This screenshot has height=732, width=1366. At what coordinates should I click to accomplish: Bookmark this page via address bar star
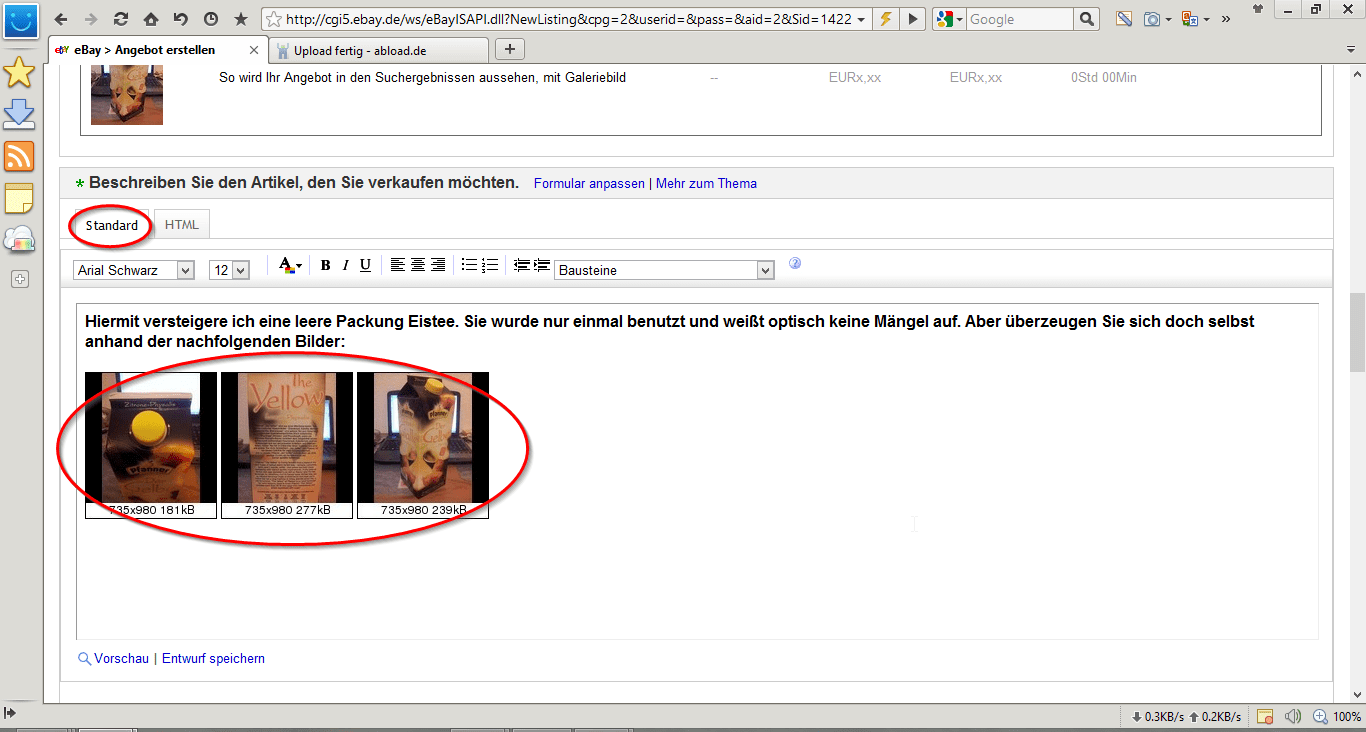click(x=273, y=19)
